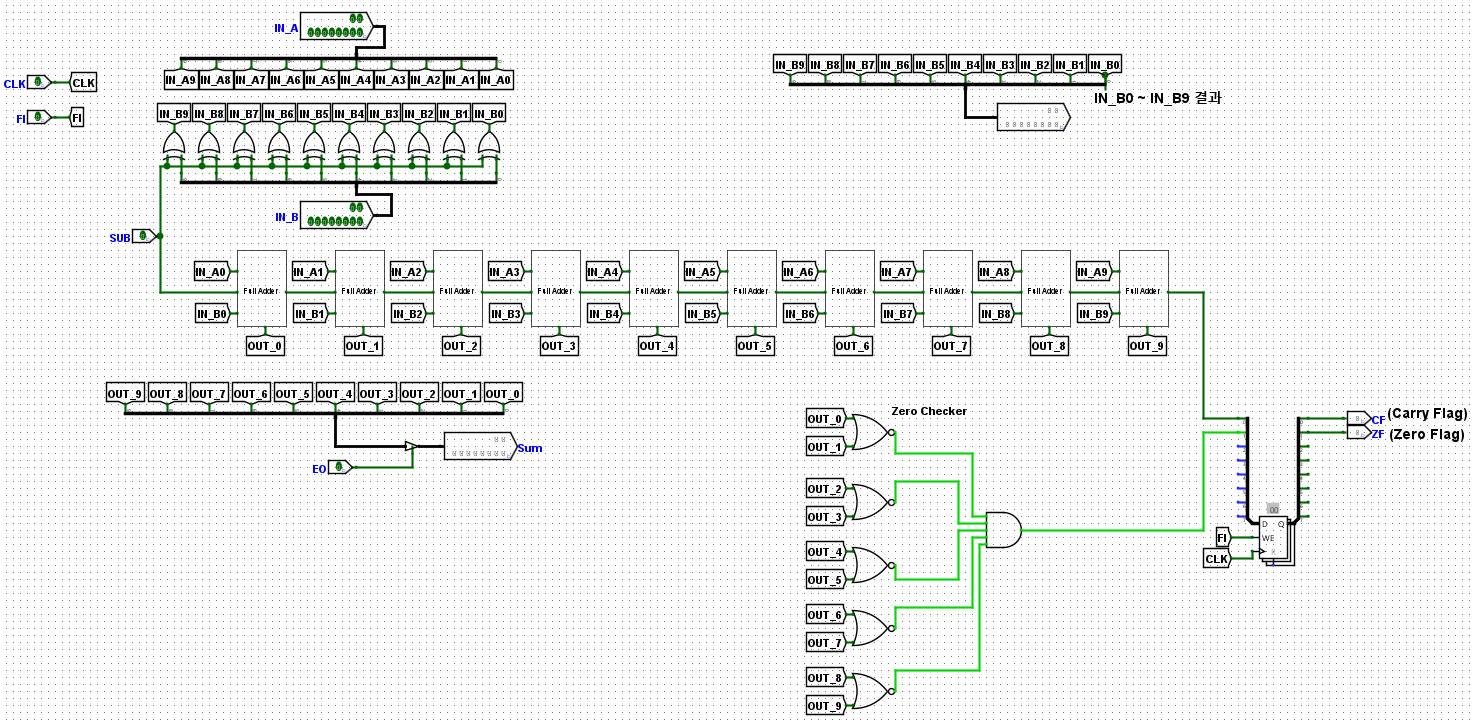Toggle the EO enable input pin
The width and height of the screenshot is (1475, 724).
[x=341, y=467]
